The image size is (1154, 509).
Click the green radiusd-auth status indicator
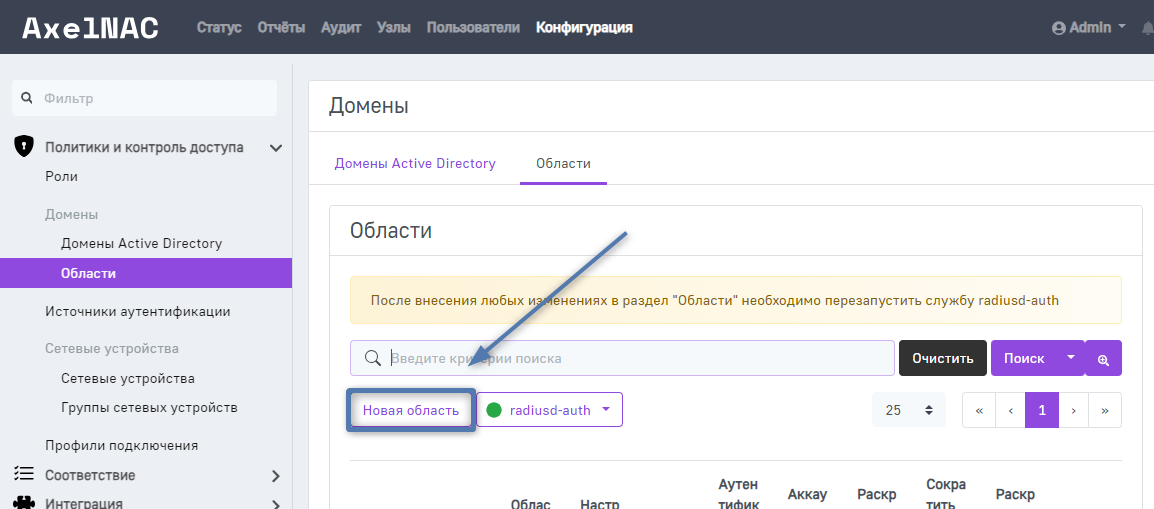(x=494, y=410)
